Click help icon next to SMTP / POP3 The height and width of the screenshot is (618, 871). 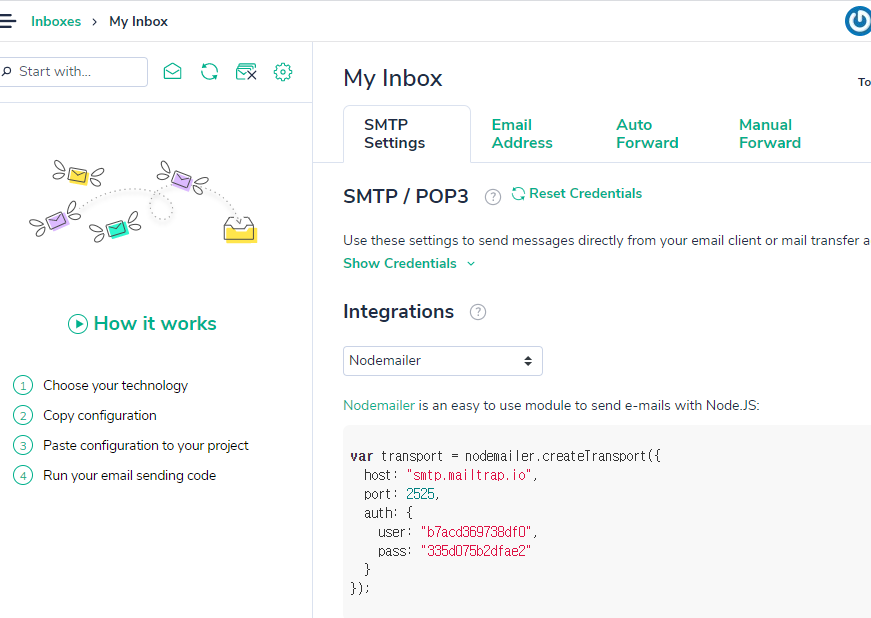(493, 197)
